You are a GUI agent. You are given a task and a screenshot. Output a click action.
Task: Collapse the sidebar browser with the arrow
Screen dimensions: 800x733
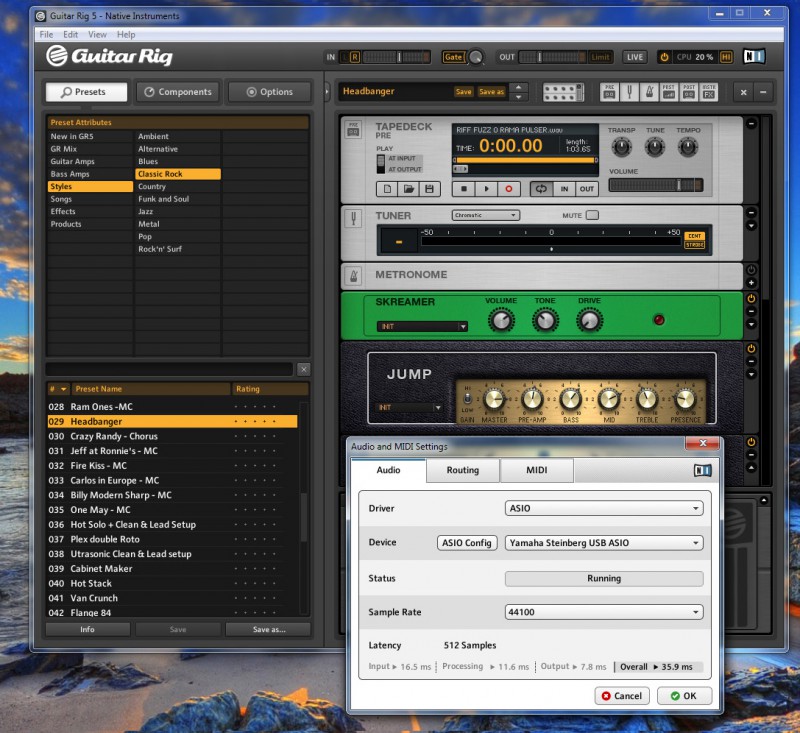(x=327, y=92)
